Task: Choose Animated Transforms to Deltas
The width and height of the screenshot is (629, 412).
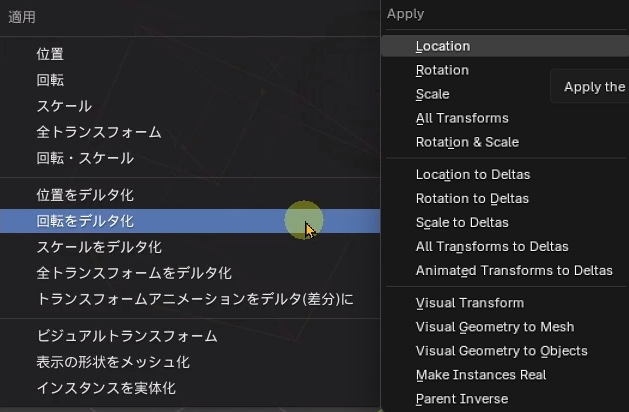Action: 514,271
